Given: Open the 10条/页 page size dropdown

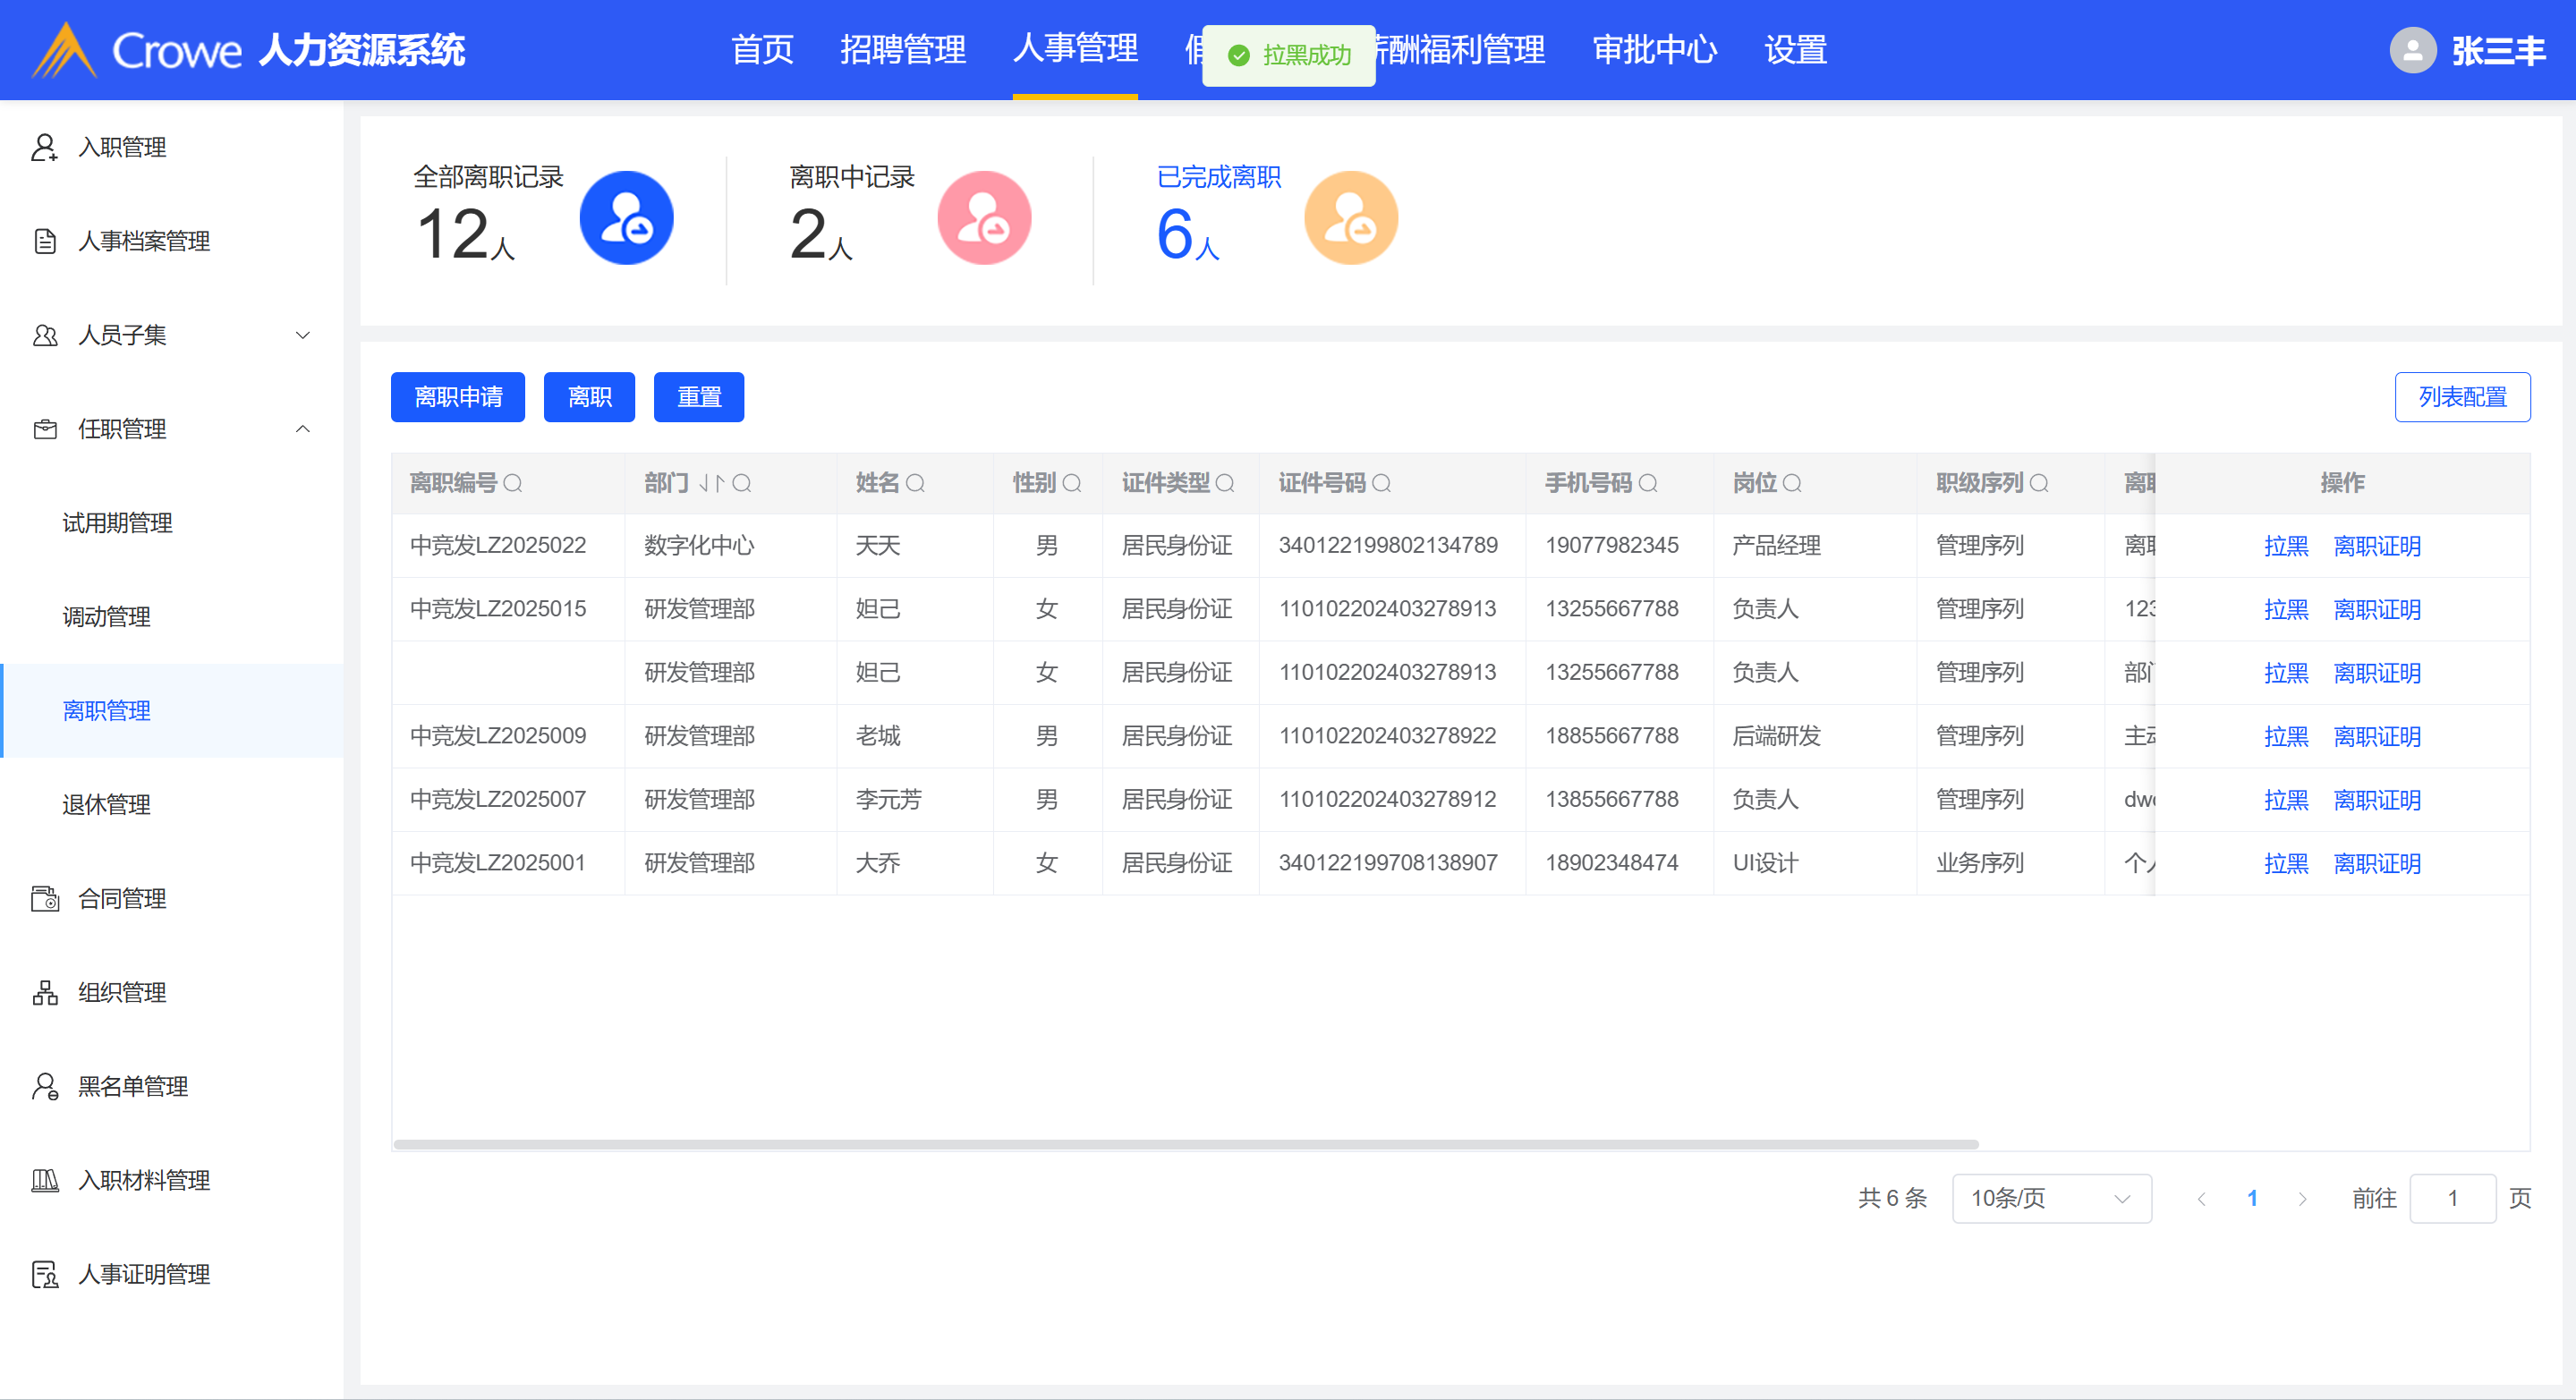Looking at the screenshot, I should tap(2051, 1198).
